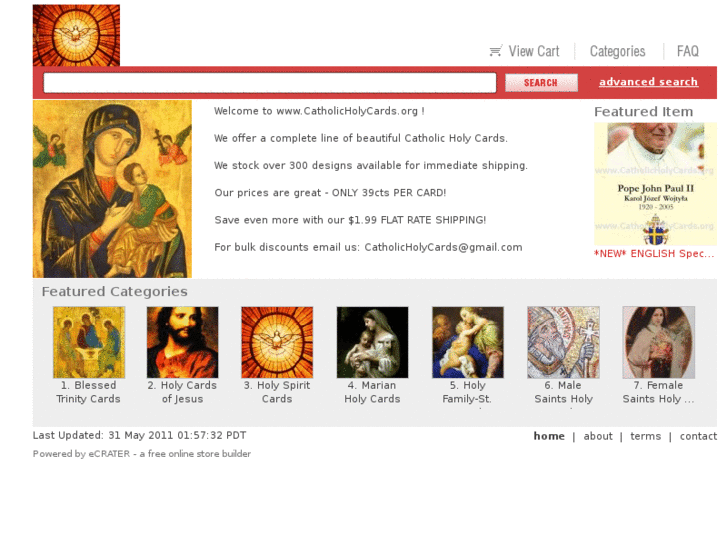
Task: Choose the Marian Holy Cards image
Action: click(x=372, y=342)
